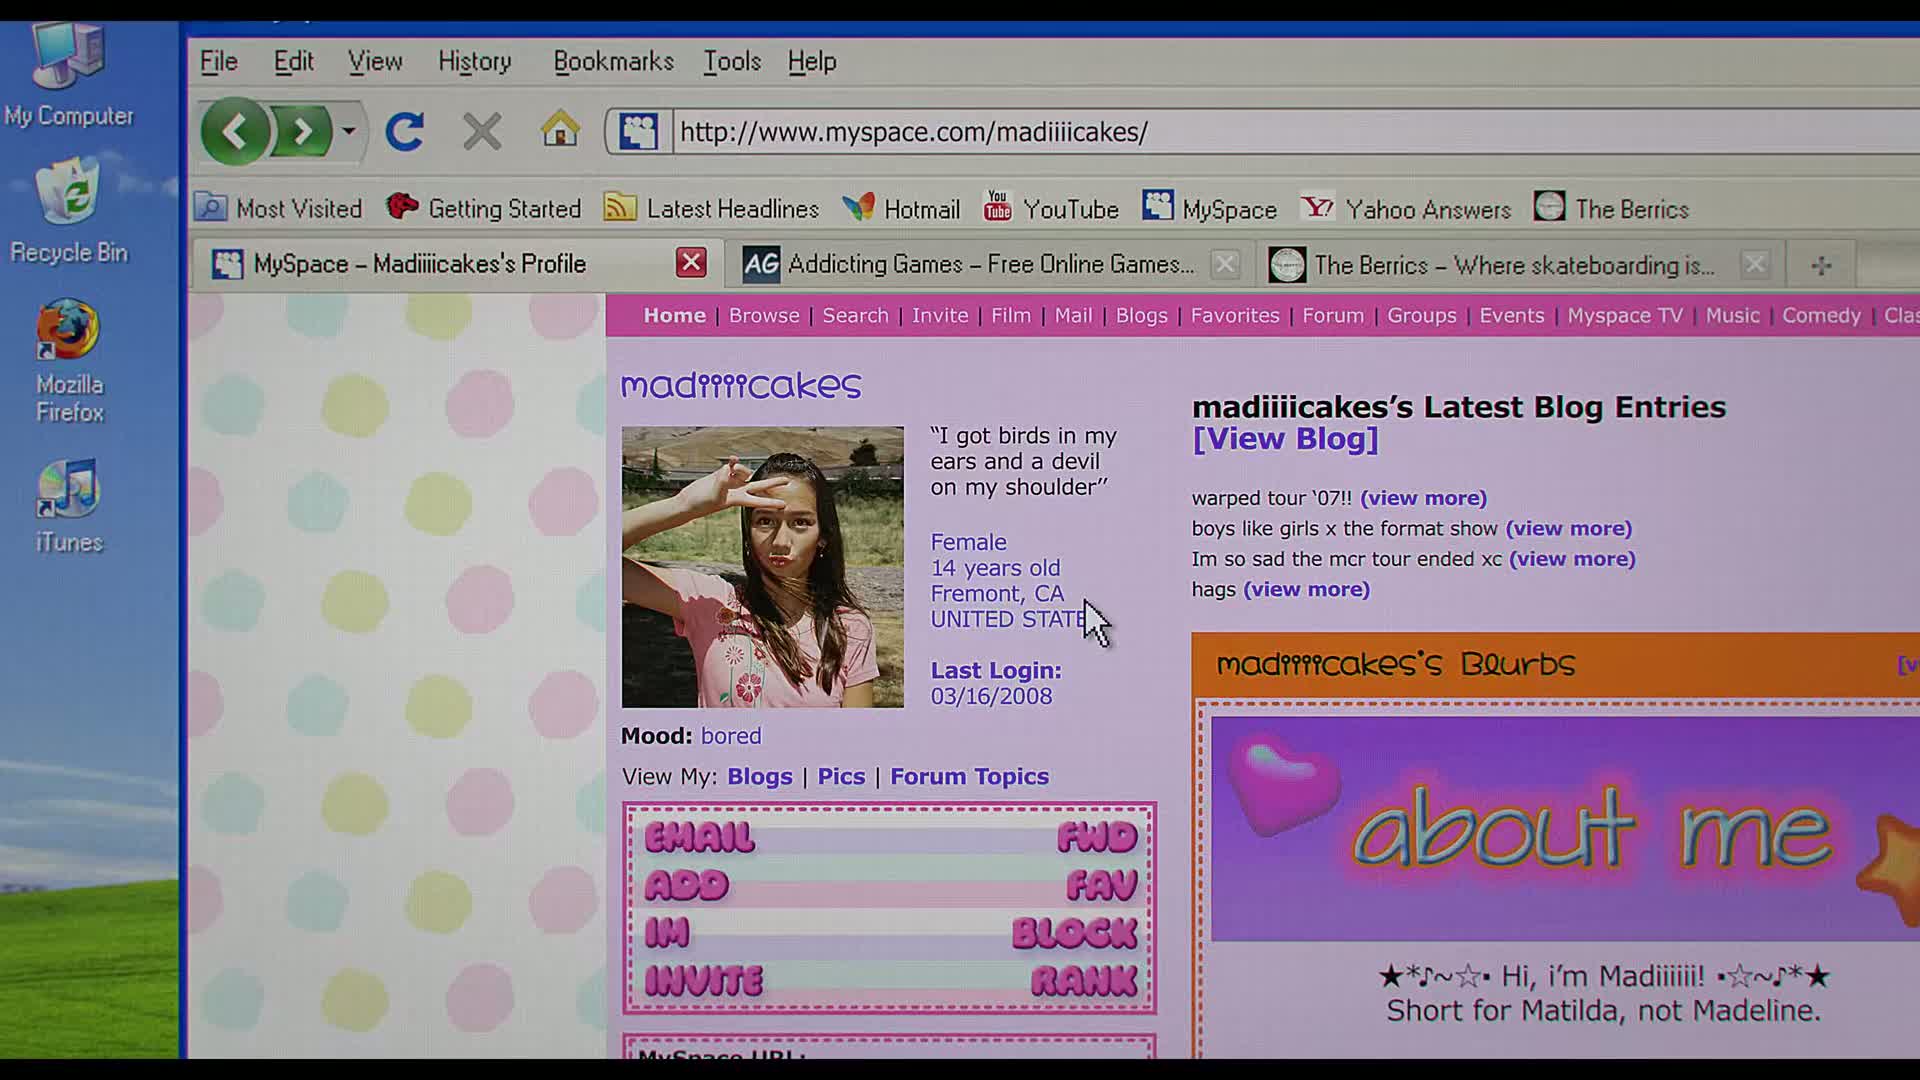Open the MySpace bookmark

(x=1210, y=208)
